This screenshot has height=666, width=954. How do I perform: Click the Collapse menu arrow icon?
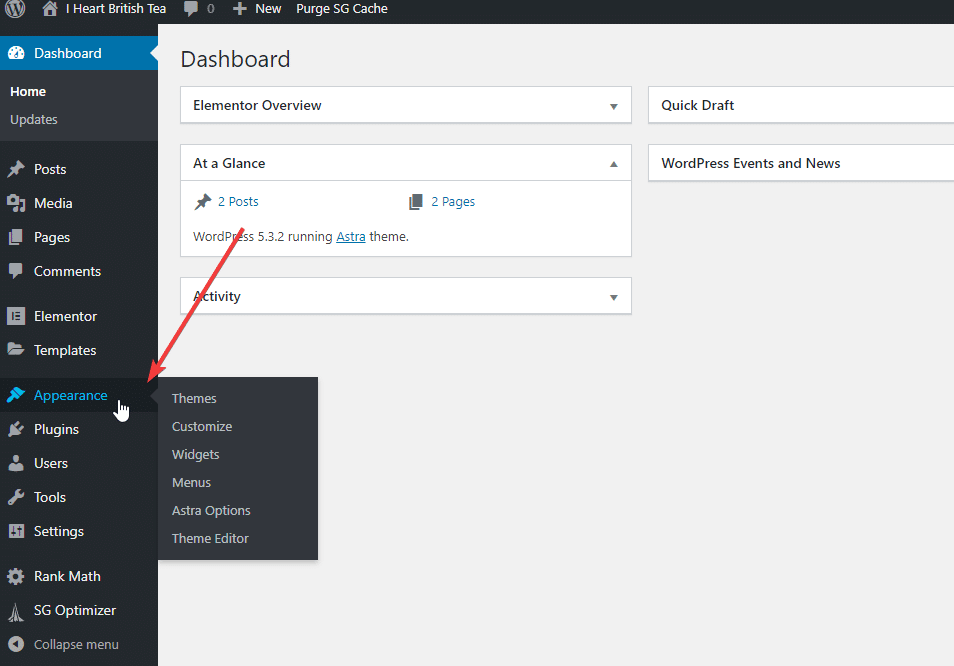coord(16,644)
